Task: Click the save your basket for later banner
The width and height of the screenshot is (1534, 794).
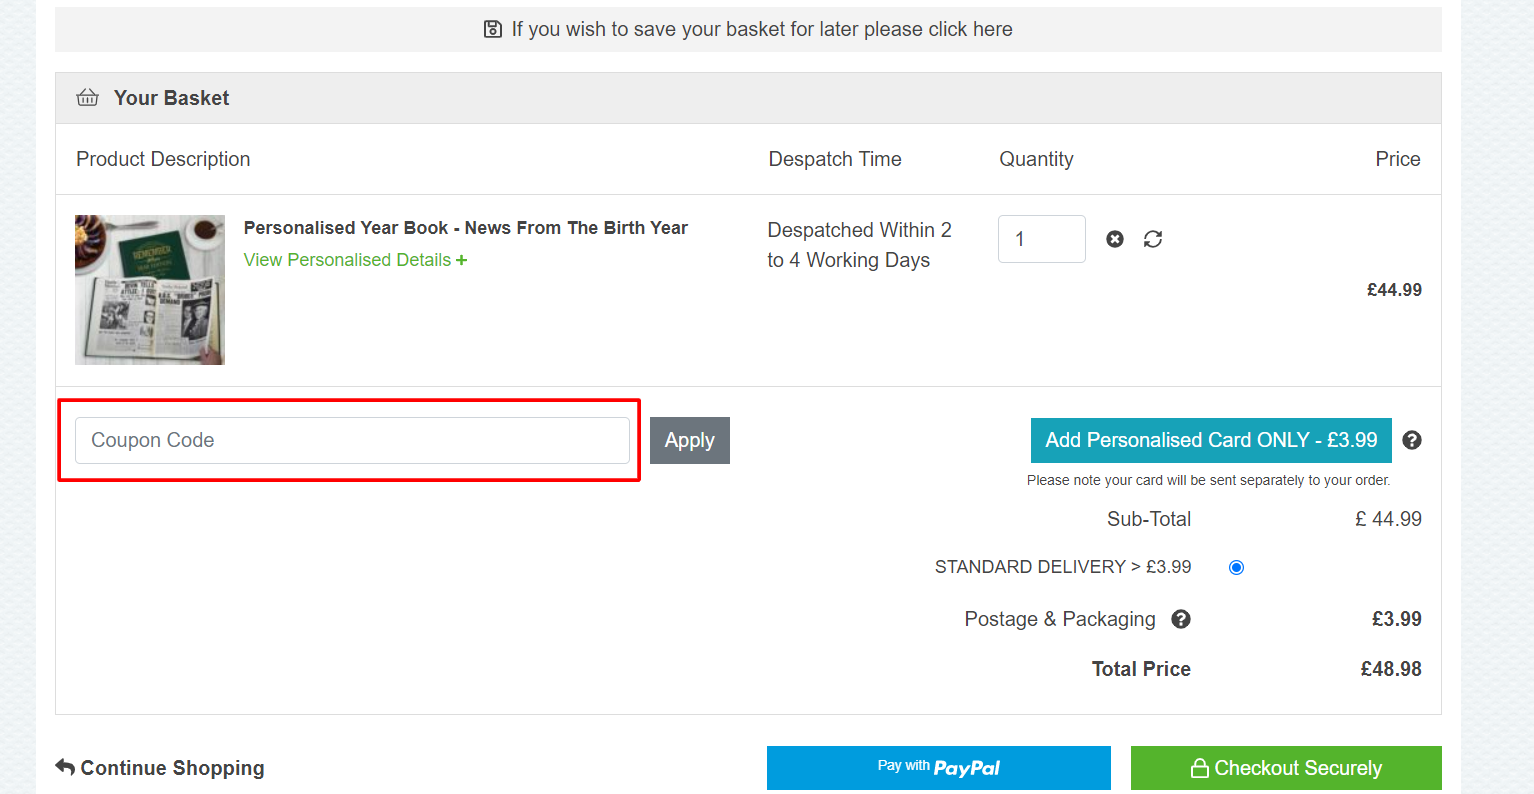Action: (x=748, y=29)
